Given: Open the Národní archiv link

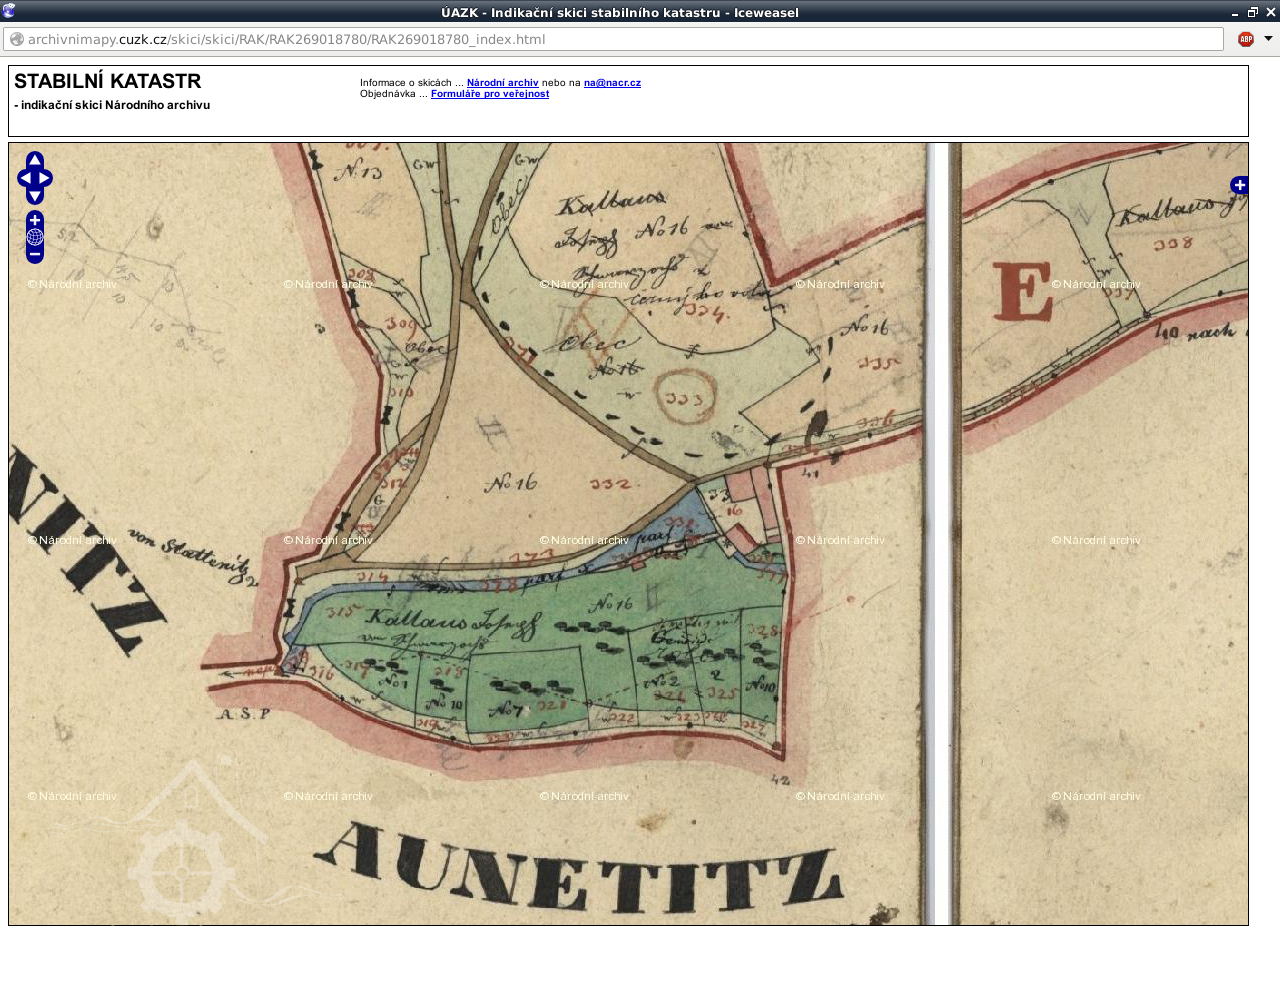Looking at the screenshot, I should click(502, 83).
